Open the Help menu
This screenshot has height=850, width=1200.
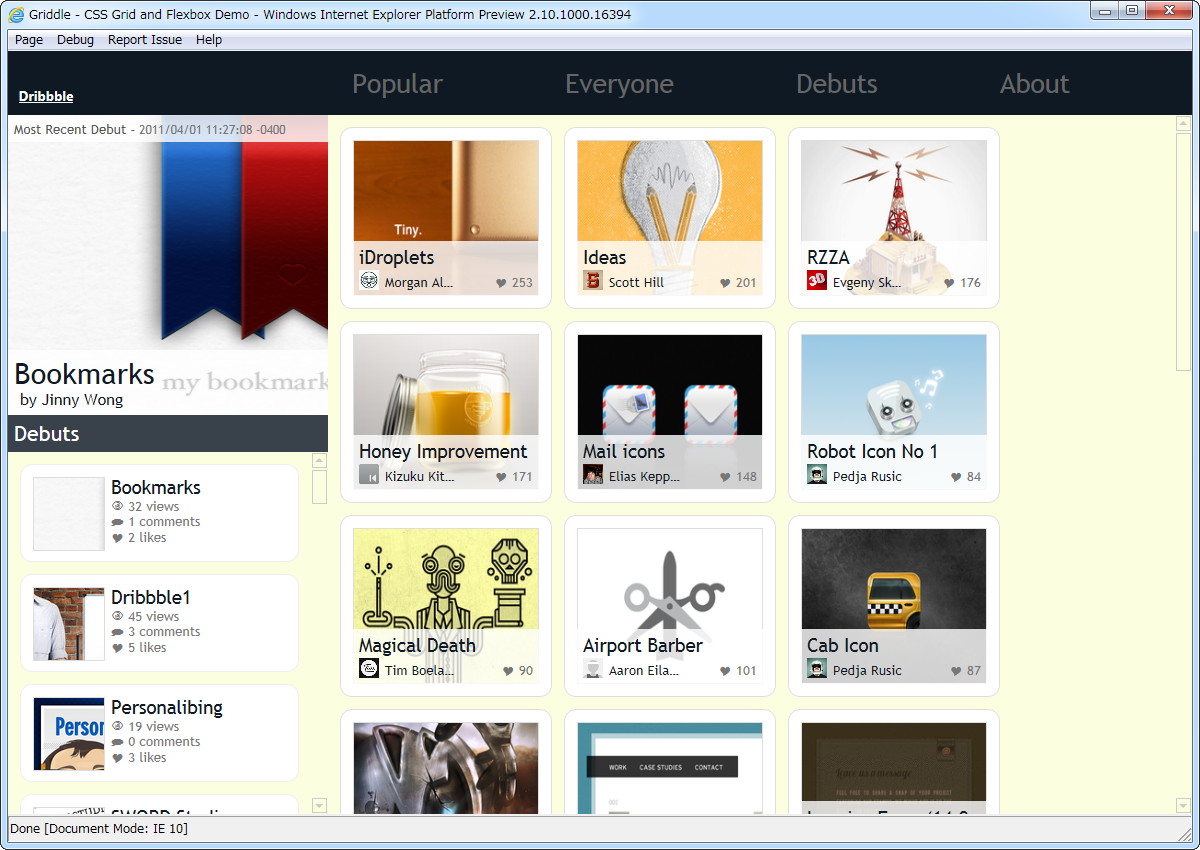[x=209, y=40]
